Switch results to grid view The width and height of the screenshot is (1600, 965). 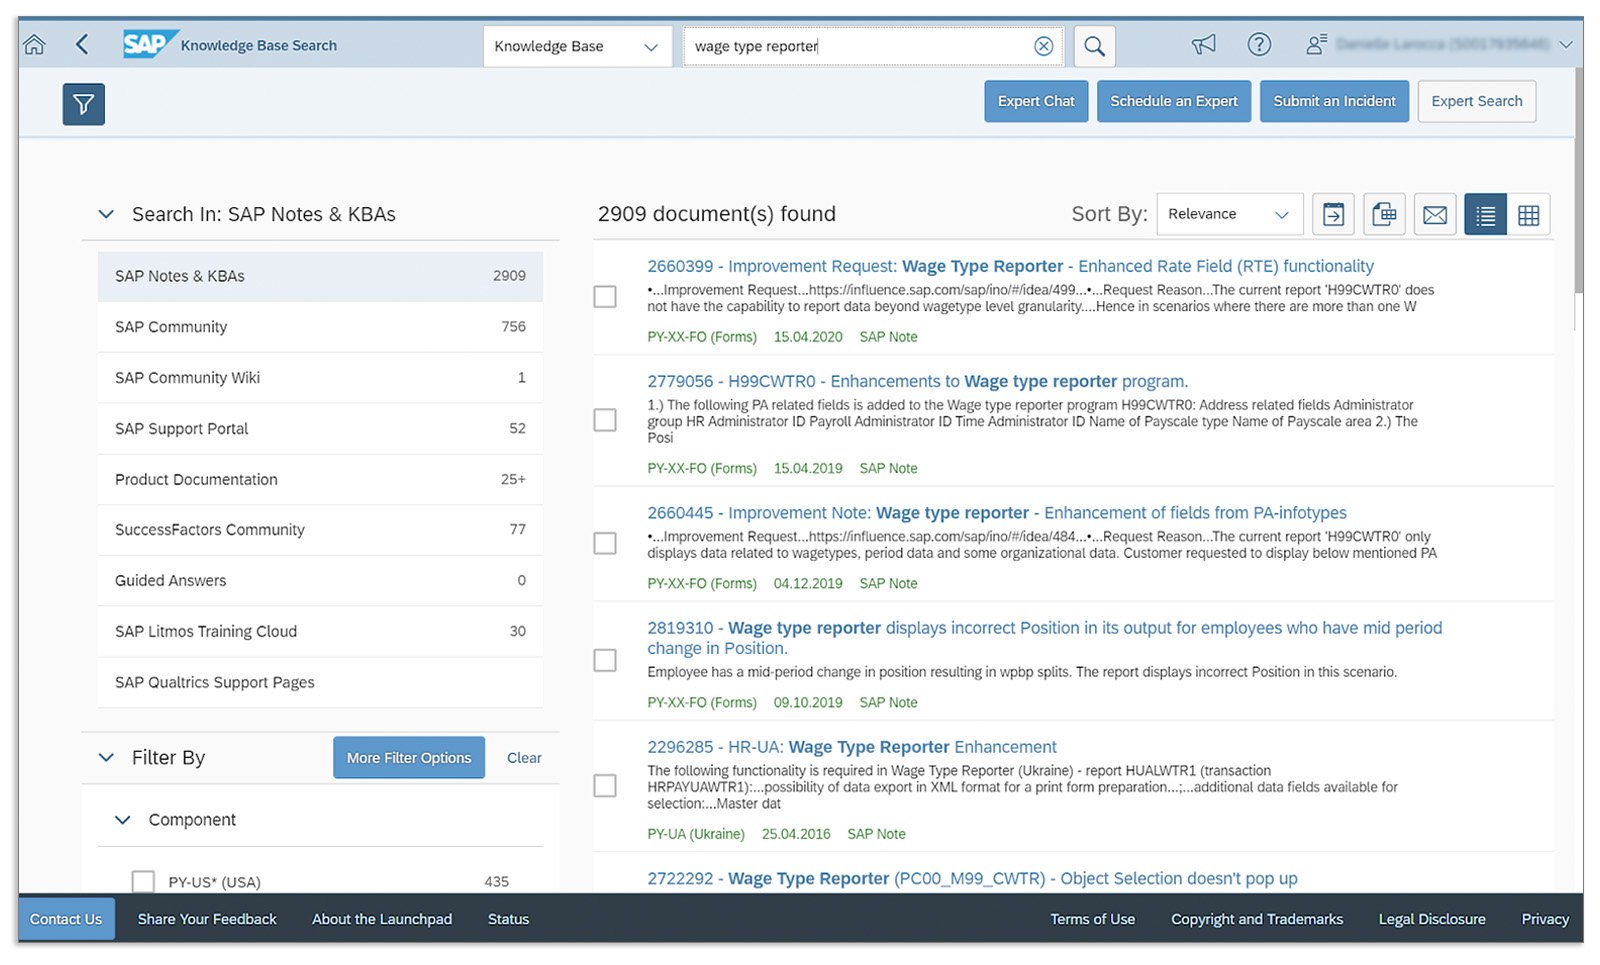[x=1528, y=214]
